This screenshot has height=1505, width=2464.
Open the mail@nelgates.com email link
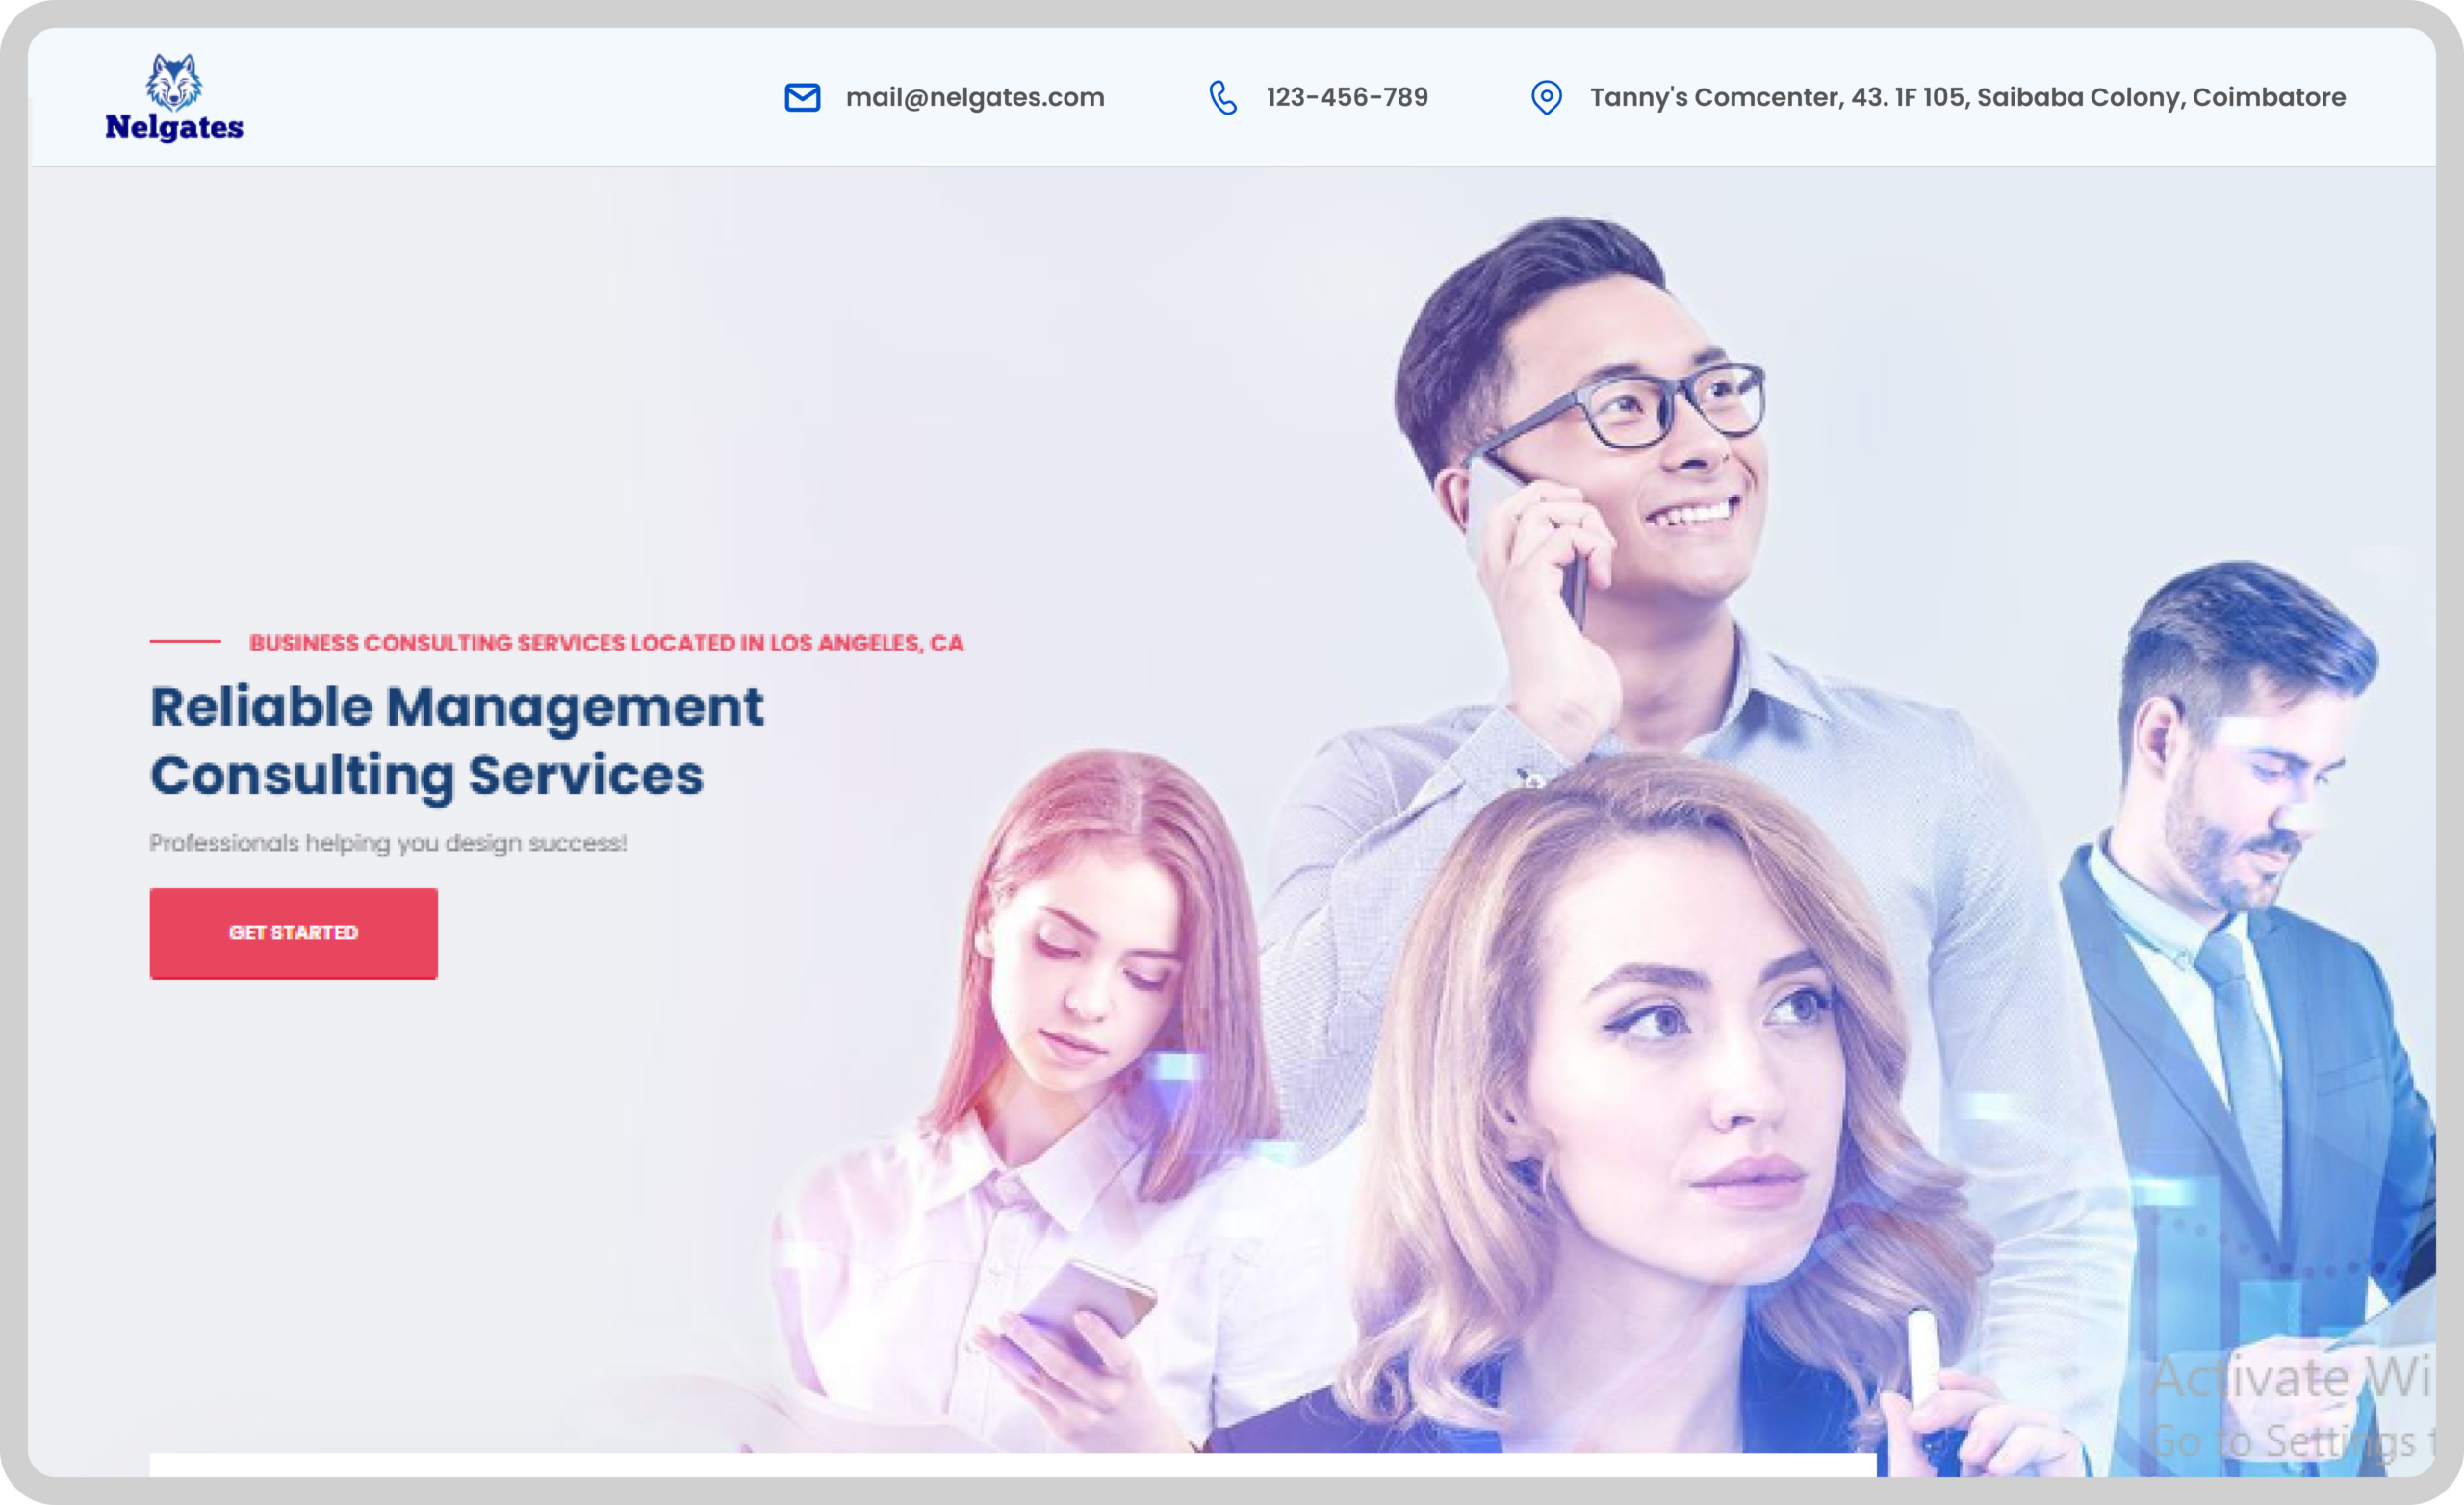point(974,97)
